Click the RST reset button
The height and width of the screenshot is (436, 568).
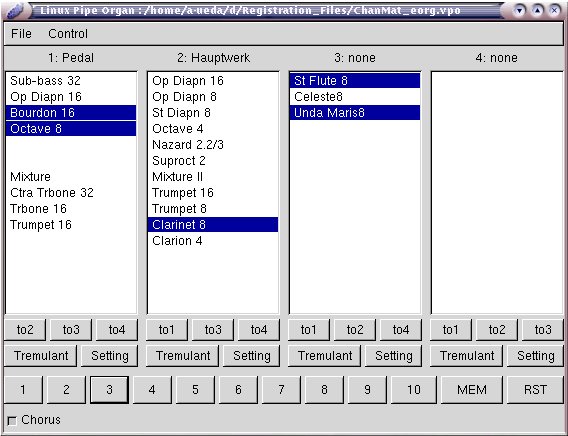pos(535,390)
